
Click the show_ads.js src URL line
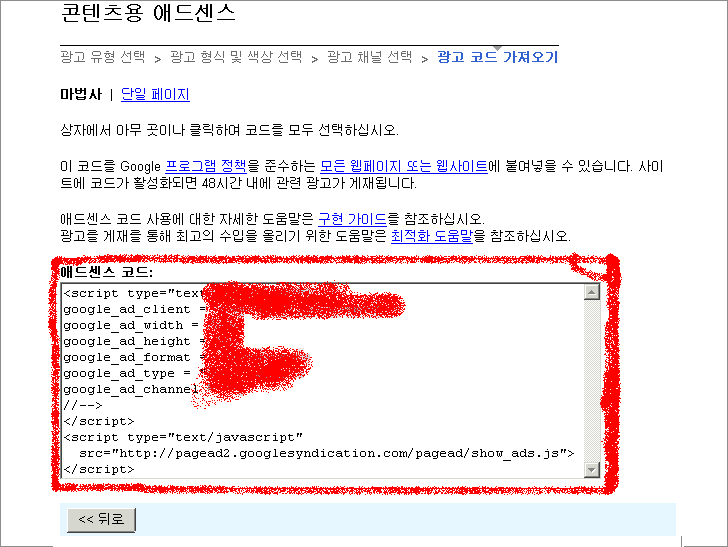tap(326, 453)
